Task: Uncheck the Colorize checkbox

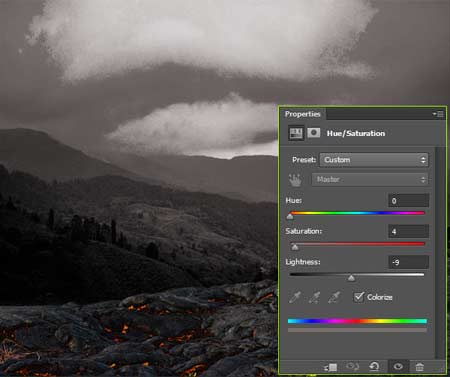Action: (x=359, y=297)
